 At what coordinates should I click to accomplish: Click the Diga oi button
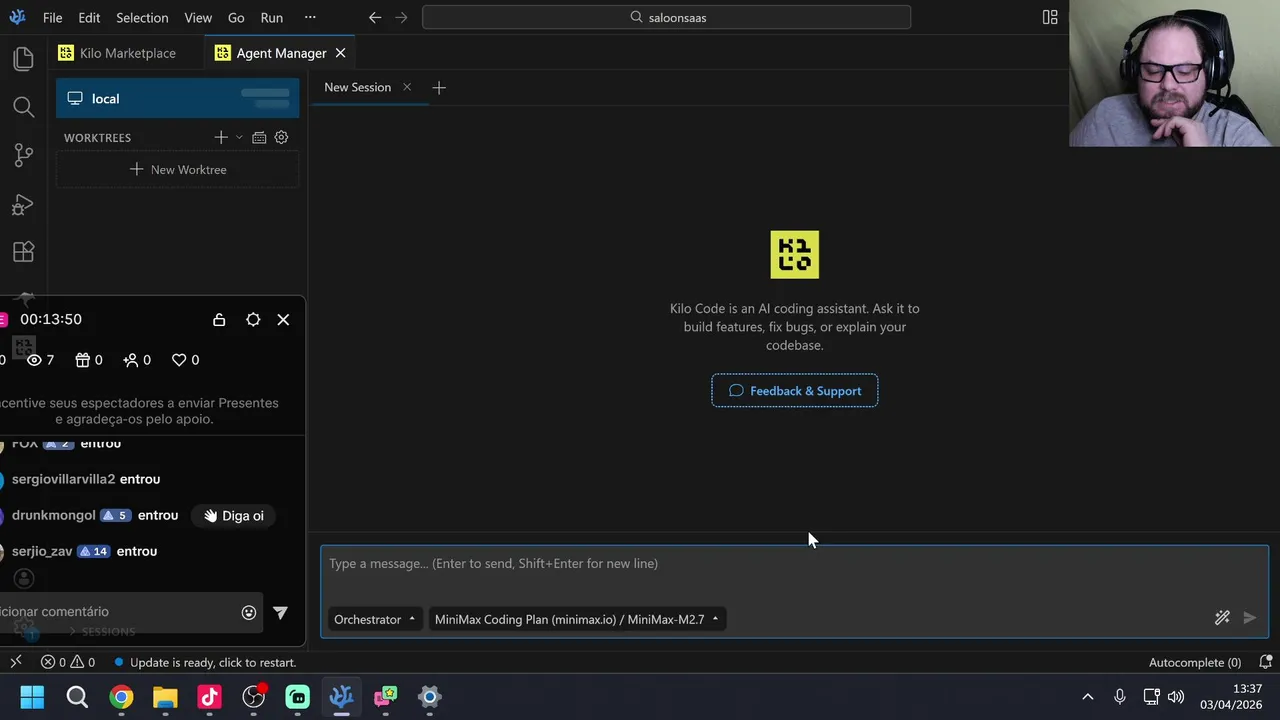[234, 516]
